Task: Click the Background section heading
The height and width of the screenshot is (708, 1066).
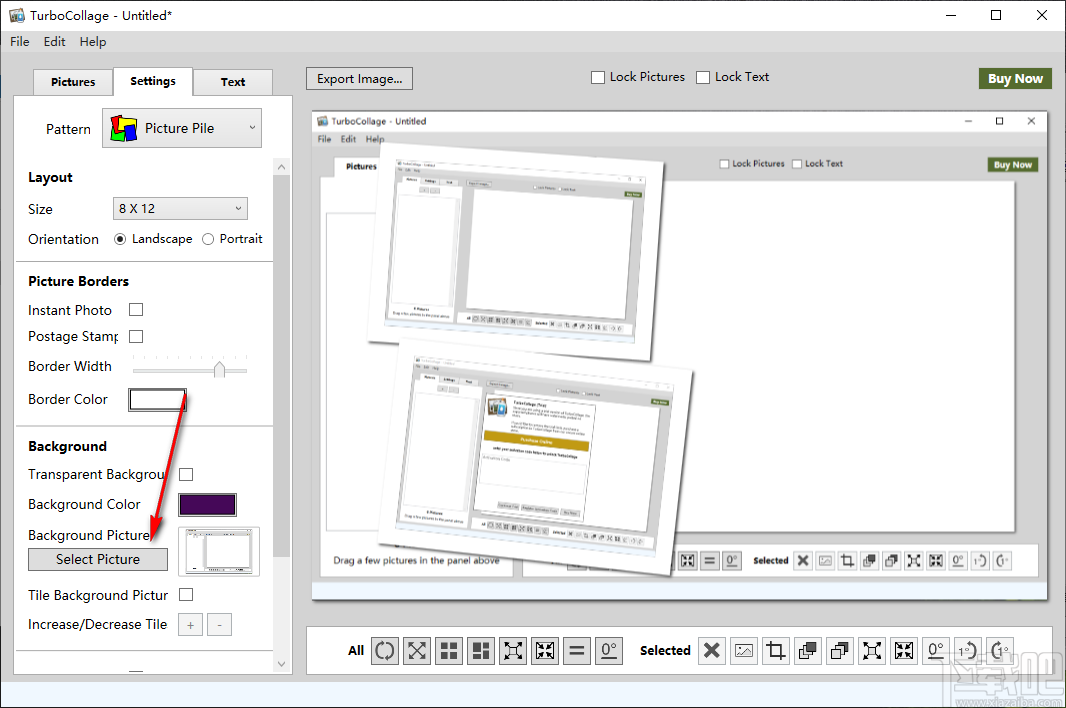Action: (67, 446)
